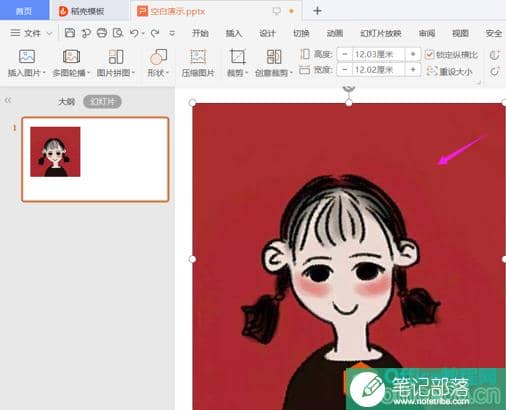Collapse the slide panel with double chevron

(8, 100)
